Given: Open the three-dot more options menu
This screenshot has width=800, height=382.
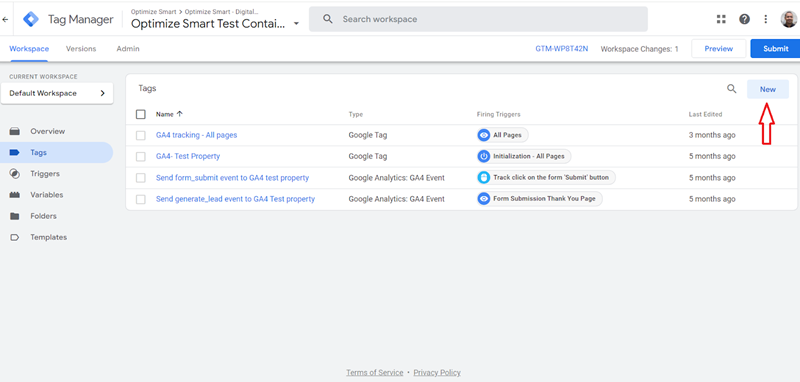Looking at the screenshot, I should pyautogui.click(x=765, y=19).
